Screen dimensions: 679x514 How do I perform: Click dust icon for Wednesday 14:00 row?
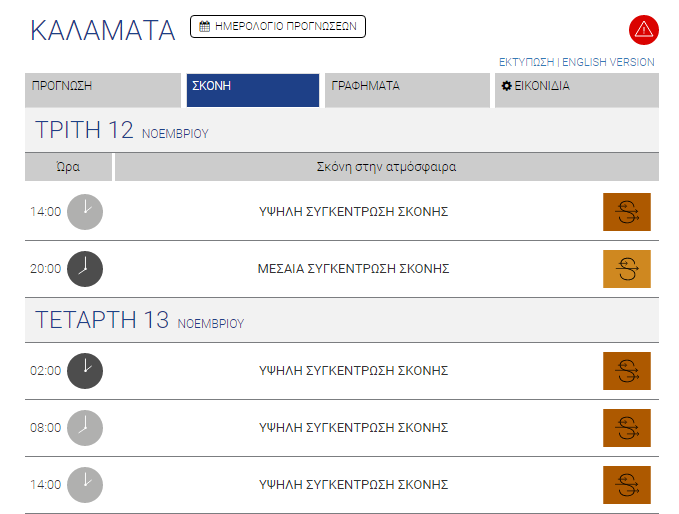tap(627, 485)
